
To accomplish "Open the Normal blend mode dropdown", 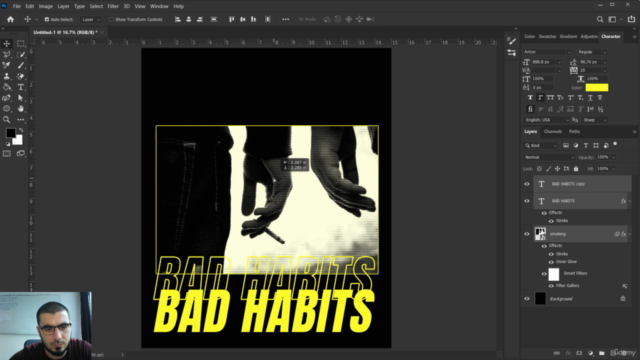I will point(549,157).
